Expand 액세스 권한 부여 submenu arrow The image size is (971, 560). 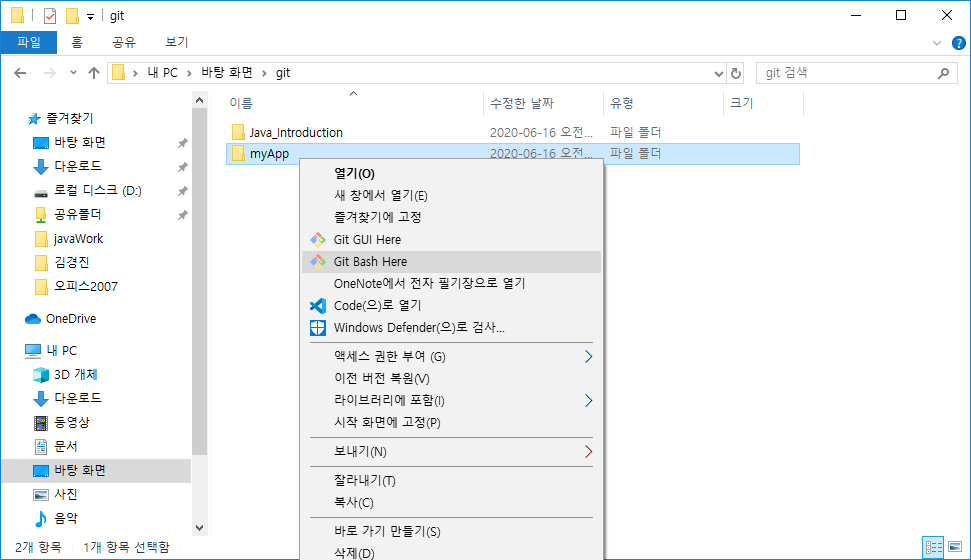click(588, 357)
